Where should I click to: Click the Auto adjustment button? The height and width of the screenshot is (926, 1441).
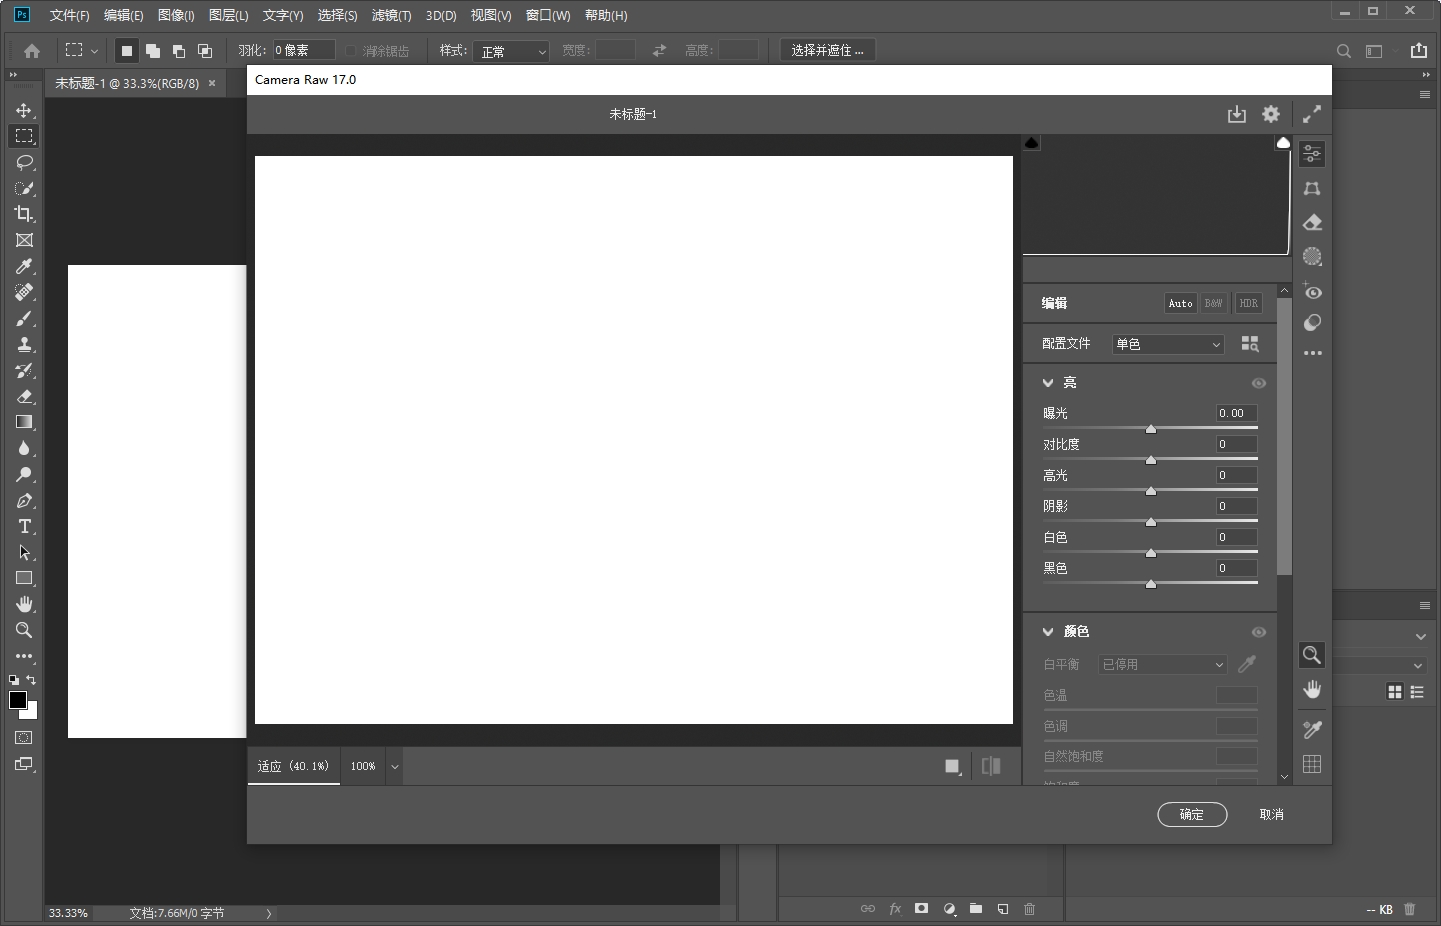click(1181, 303)
